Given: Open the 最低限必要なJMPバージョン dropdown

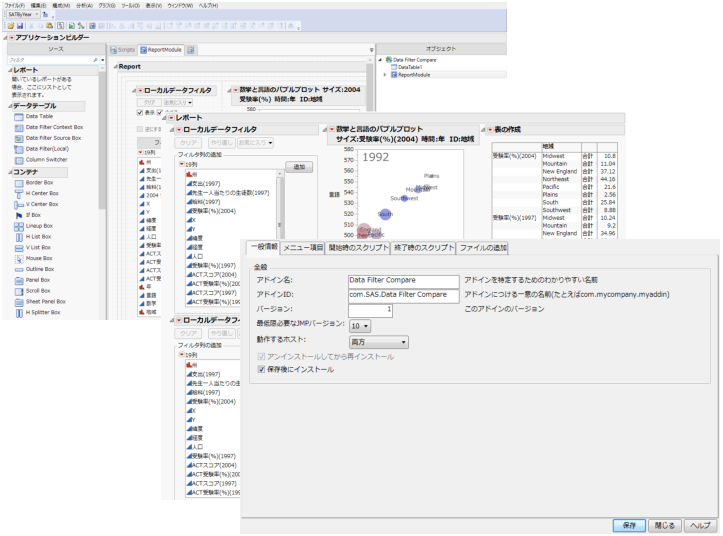Looking at the screenshot, I should (360, 326).
